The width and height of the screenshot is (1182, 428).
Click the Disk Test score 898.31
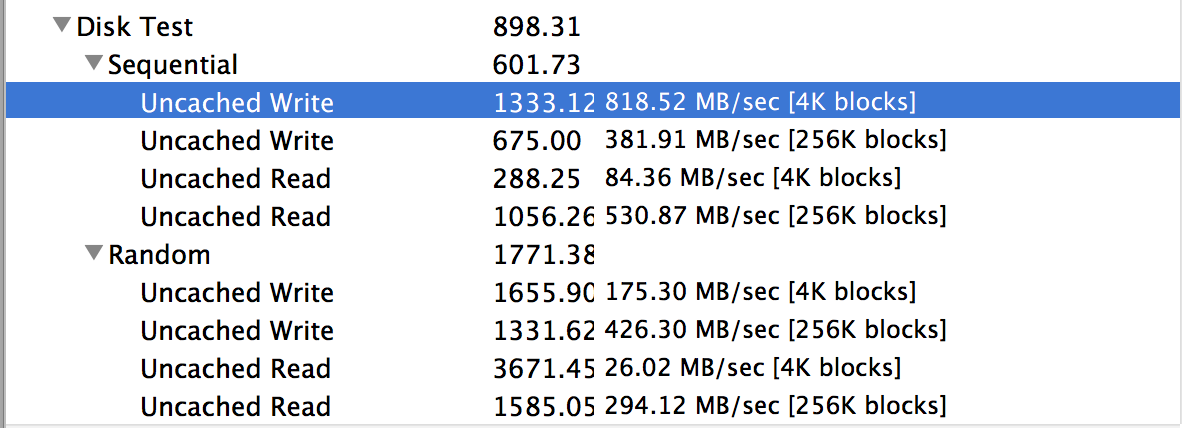(537, 27)
